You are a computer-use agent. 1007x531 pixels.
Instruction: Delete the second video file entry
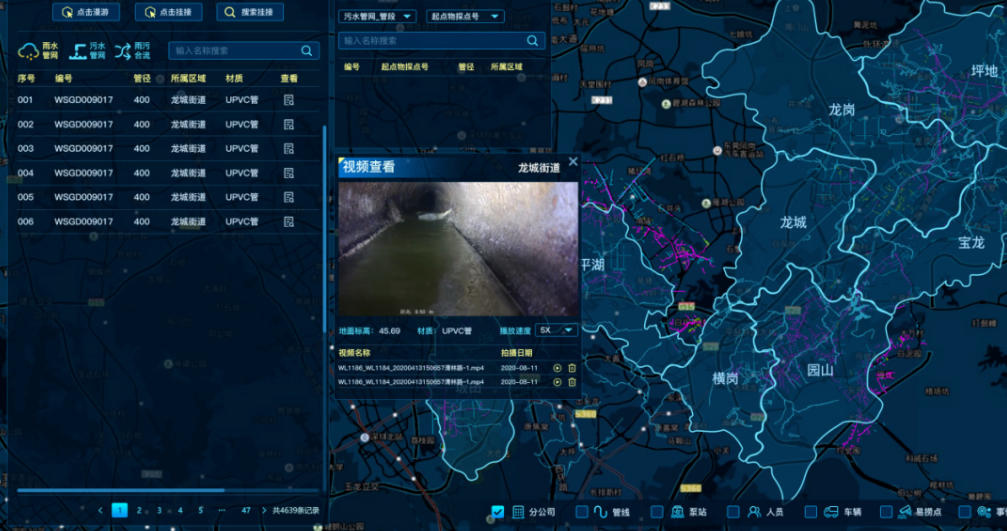[x=572, y=382]
